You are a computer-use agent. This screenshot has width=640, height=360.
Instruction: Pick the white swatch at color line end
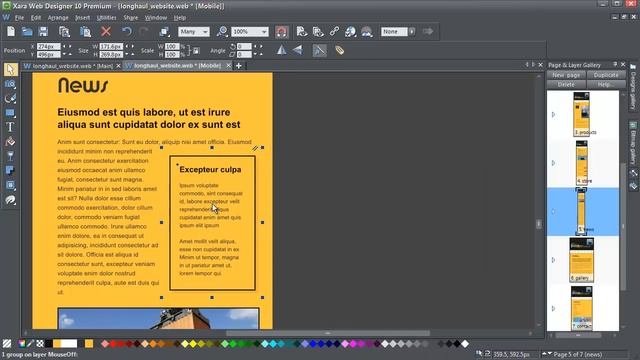coord(465,344)
